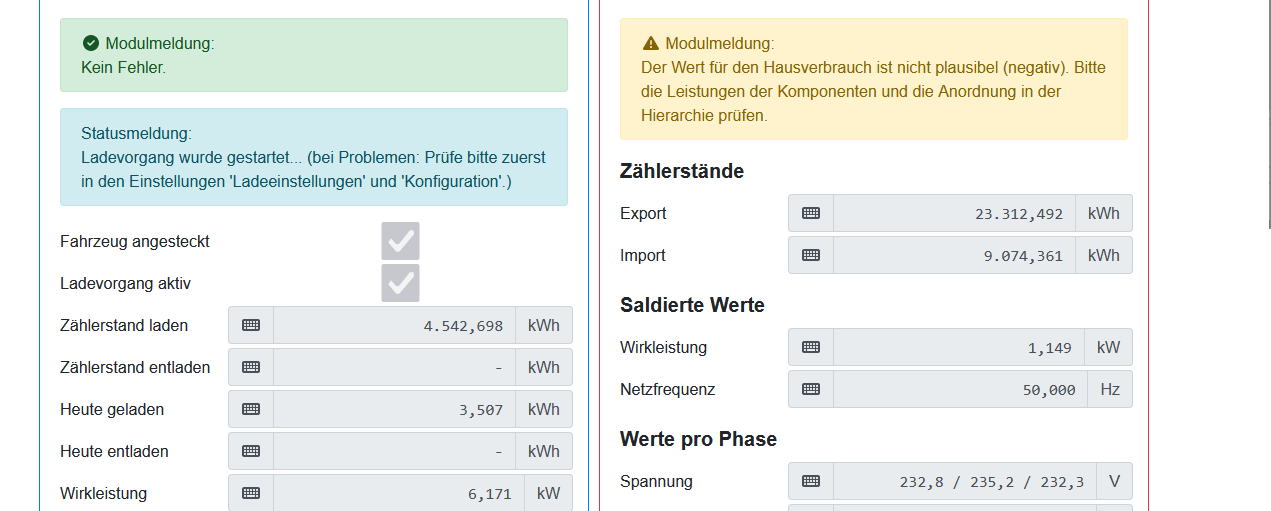This screenshot has height=511, width=1271.
Task: Click keyboard icon beside Zählerstand entladen
Action: (251, 367)
